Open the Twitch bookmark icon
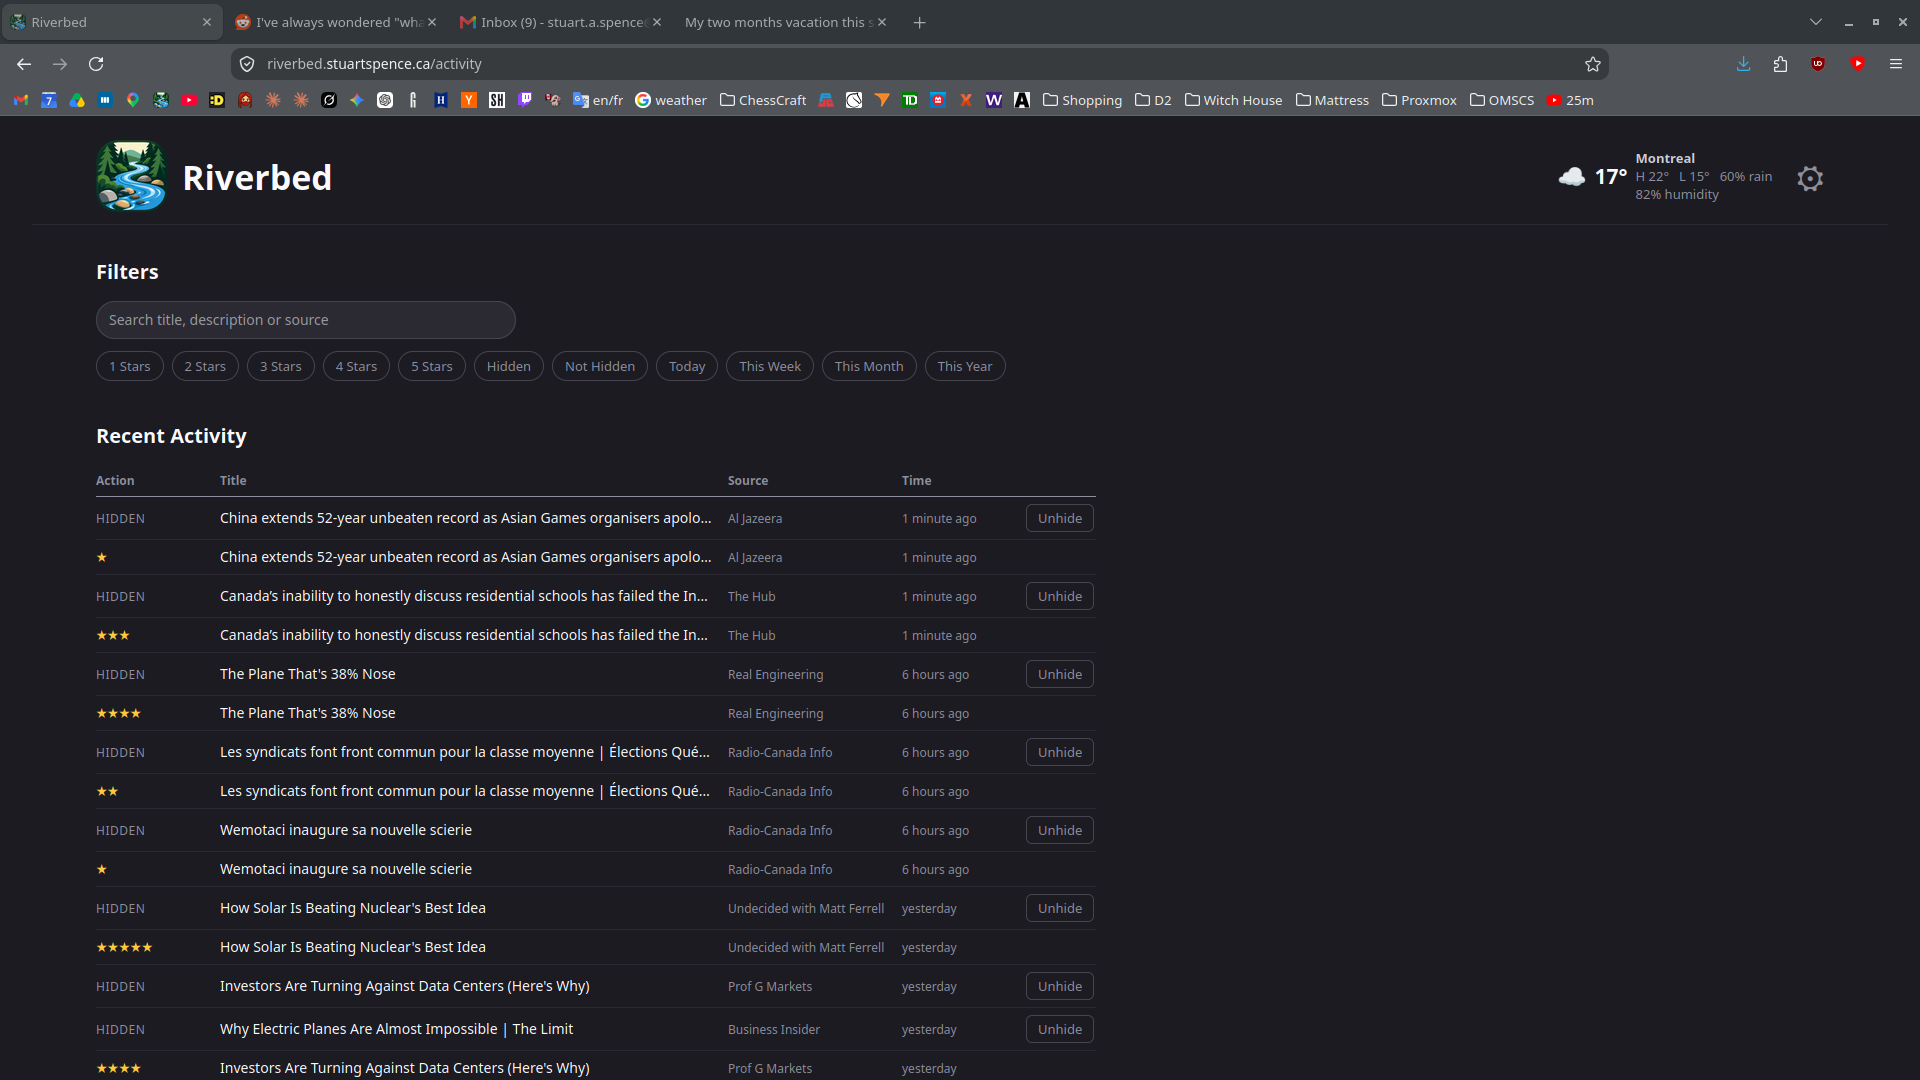The width and height of the screenshot is (1920, 1080). (x=525, y=100)
